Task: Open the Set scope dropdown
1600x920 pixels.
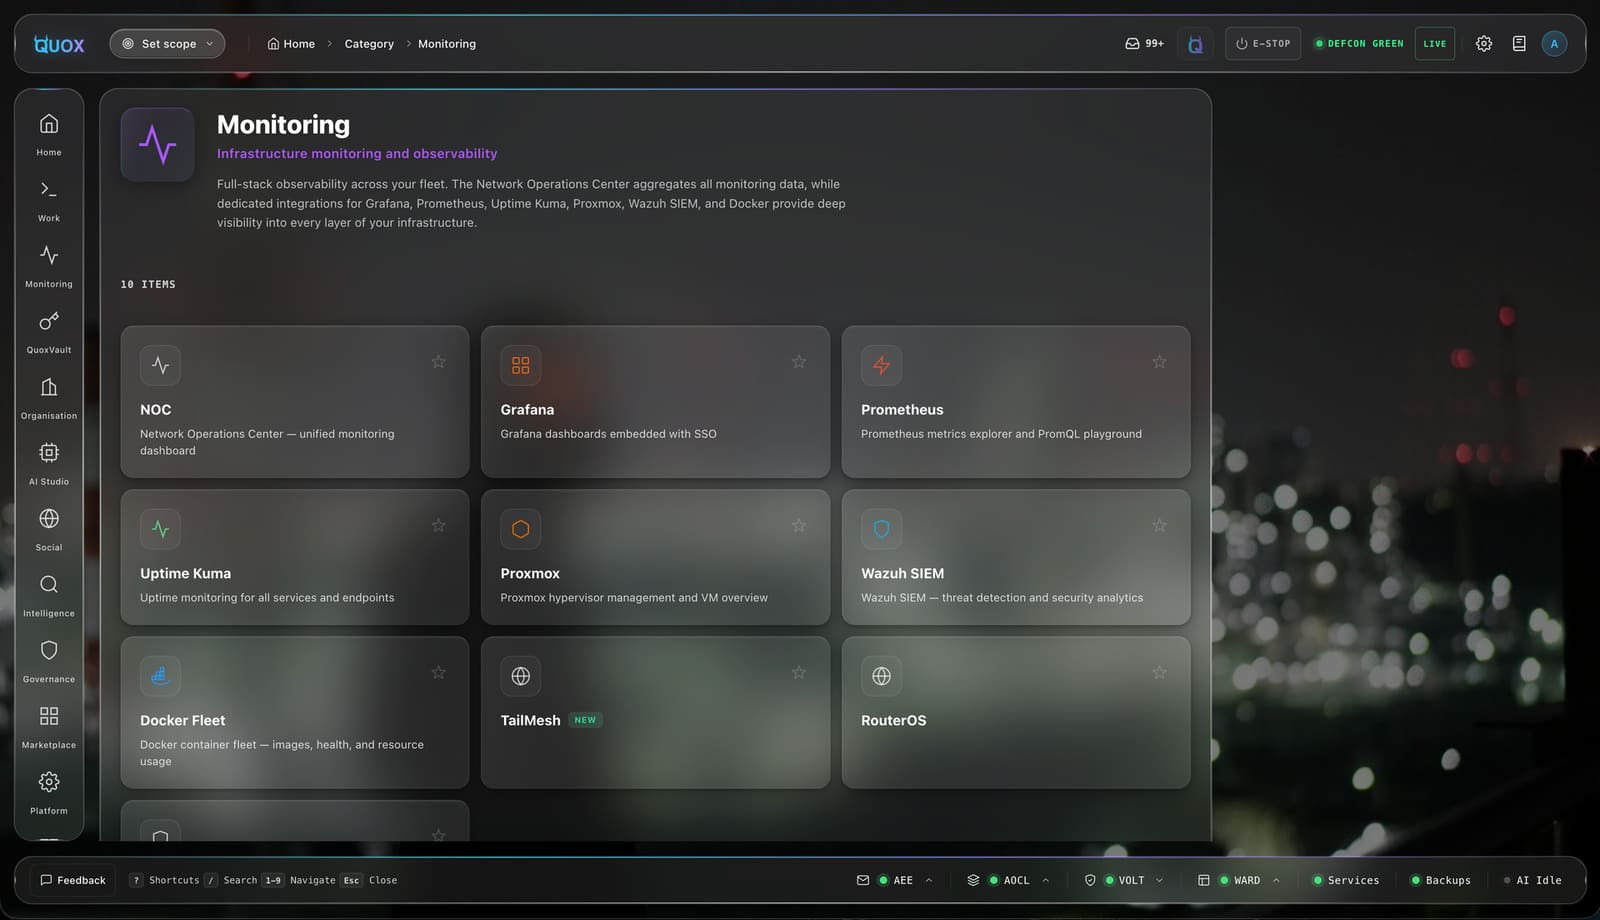Action: tap(167, 44)
